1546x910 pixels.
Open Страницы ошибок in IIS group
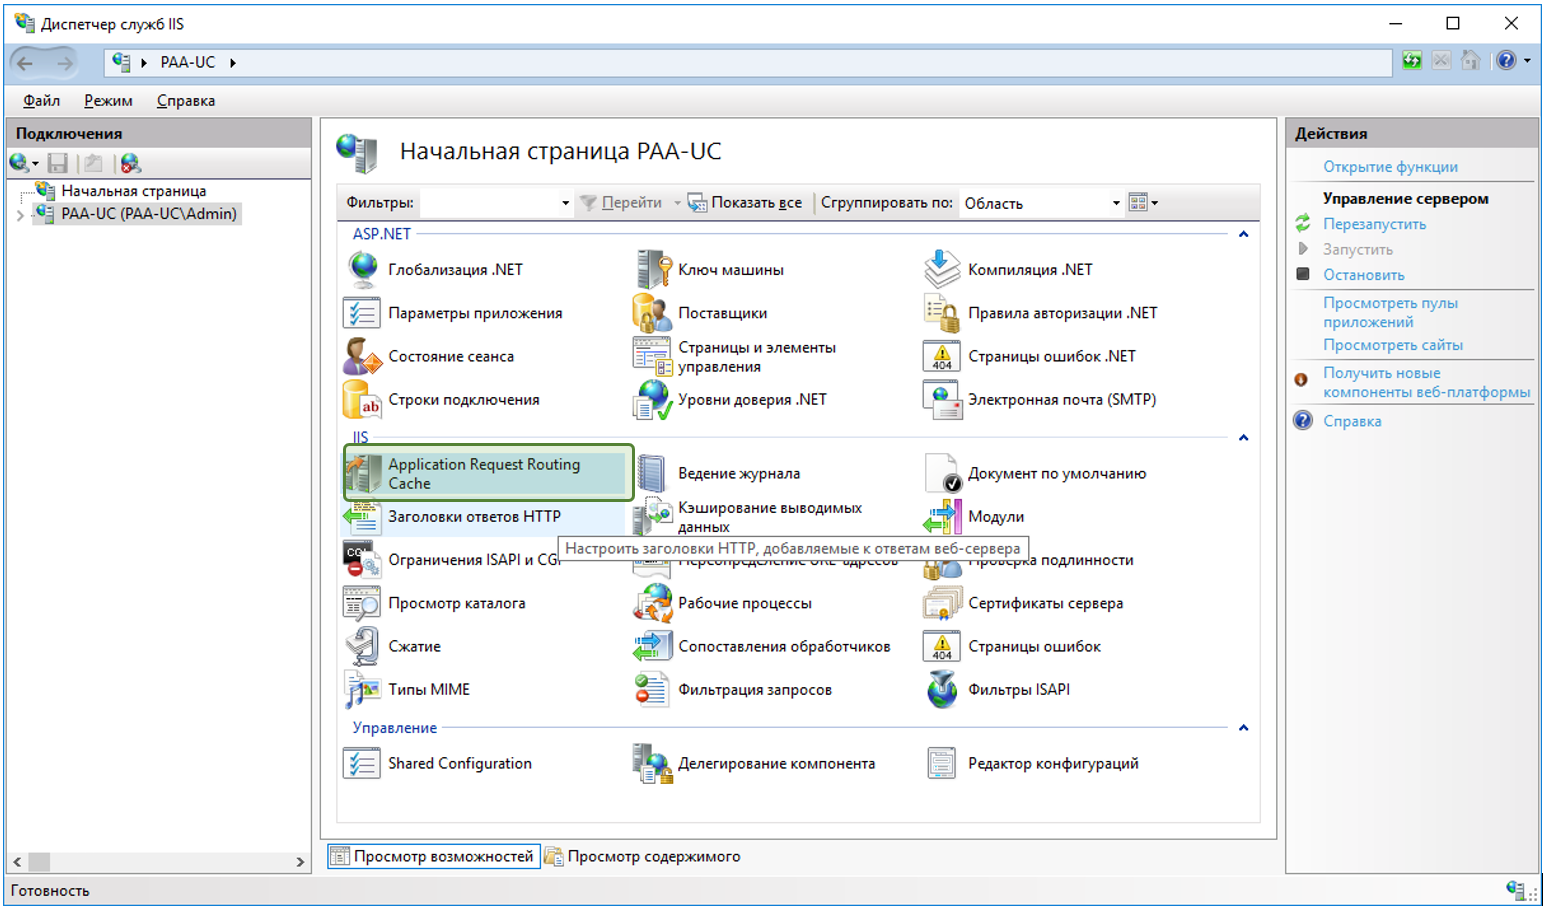1013,646
